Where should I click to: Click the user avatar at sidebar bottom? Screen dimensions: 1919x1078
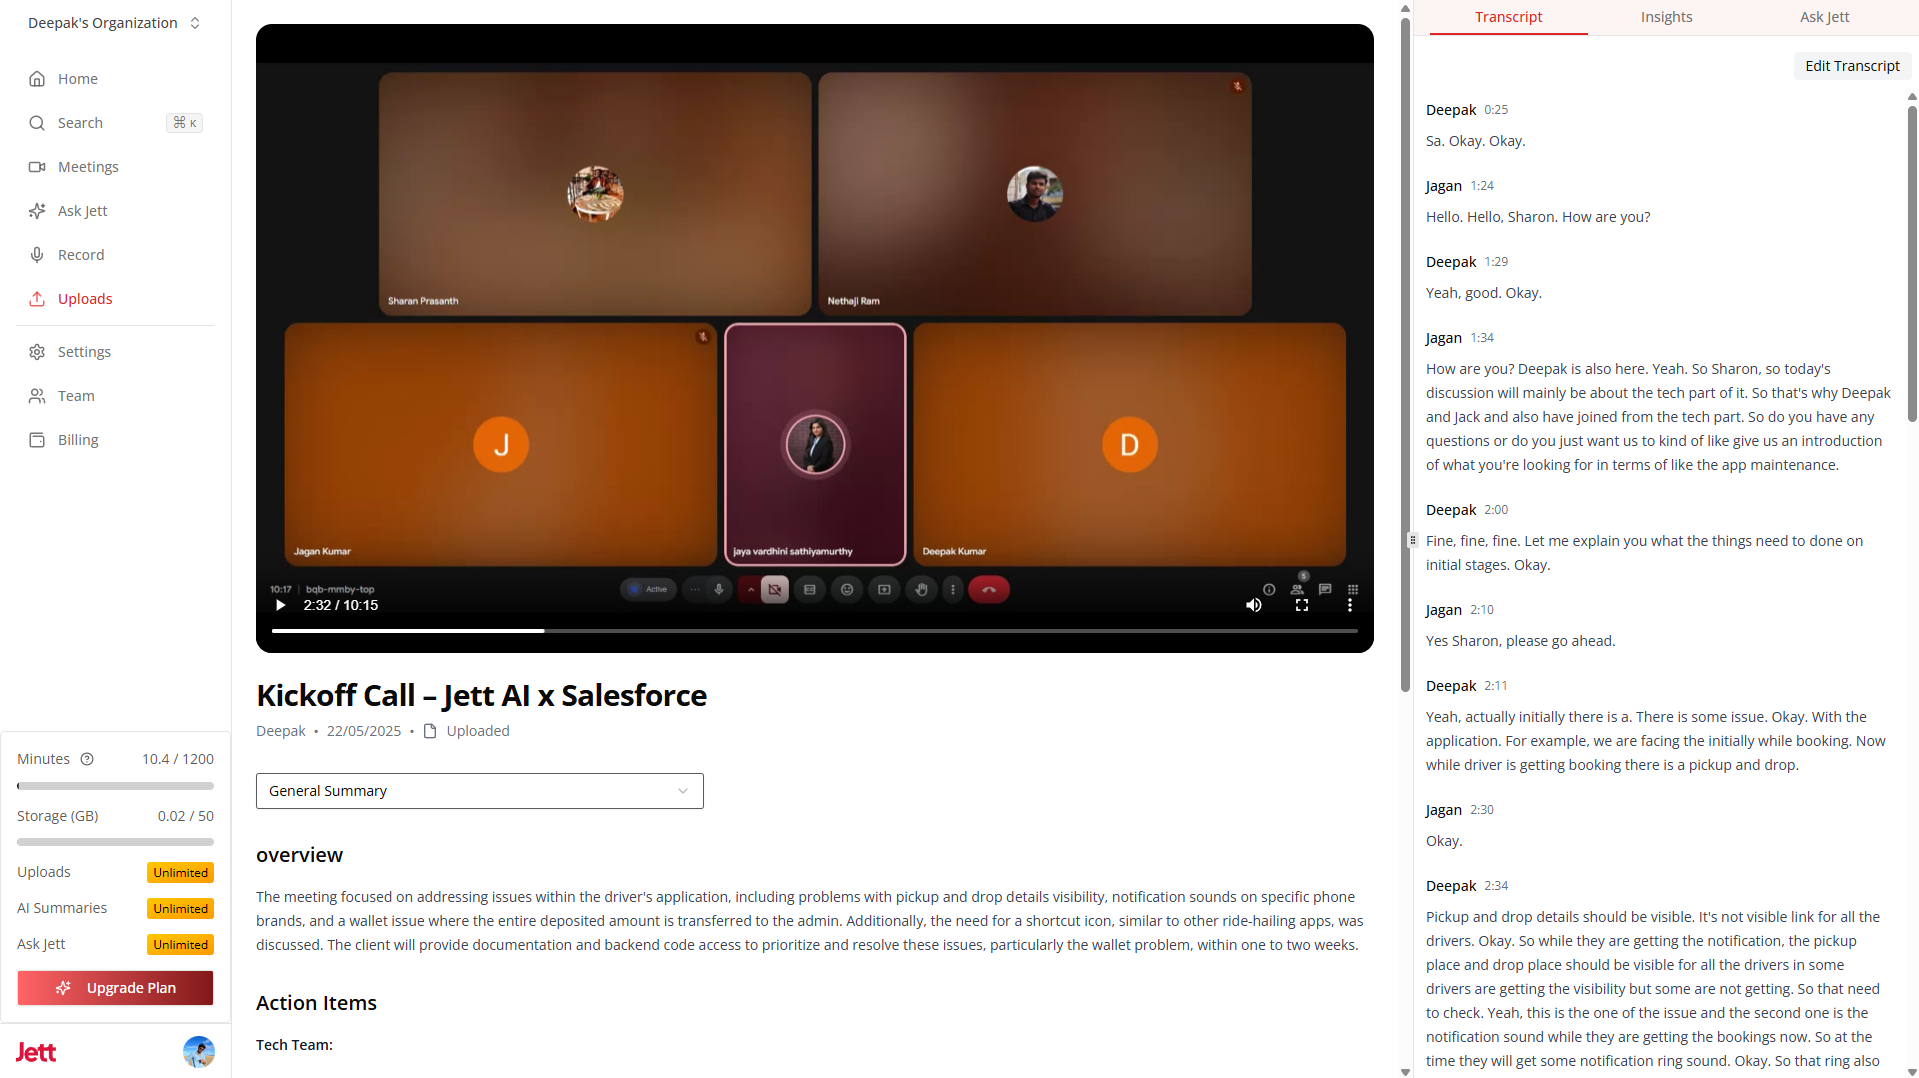199,1052
